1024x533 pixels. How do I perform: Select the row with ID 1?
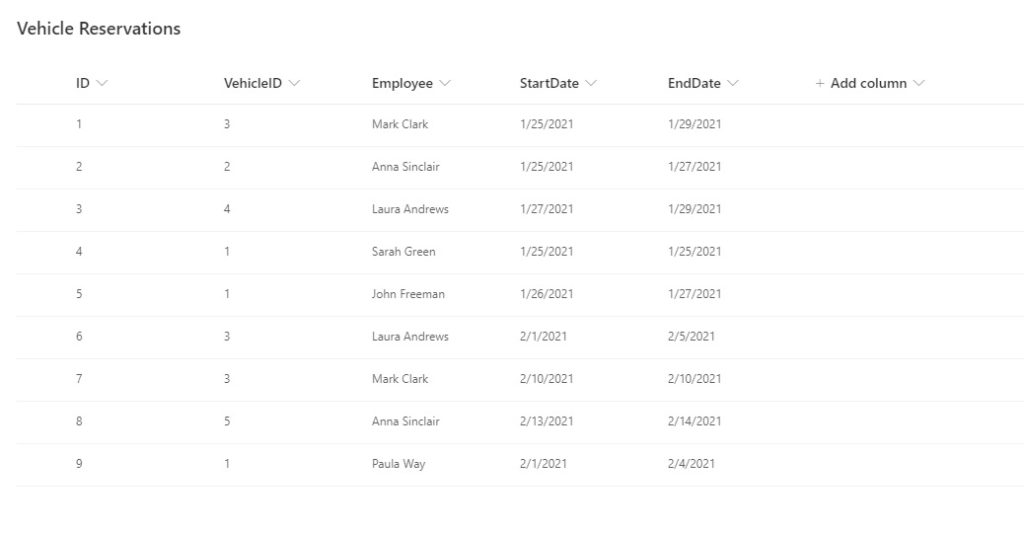click(x=520, y=124)
